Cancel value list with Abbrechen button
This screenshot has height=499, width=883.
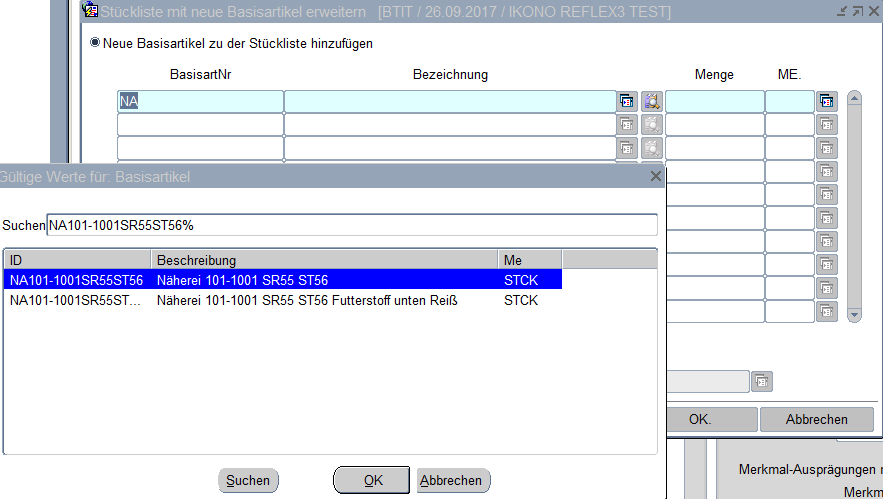(452, 480)
